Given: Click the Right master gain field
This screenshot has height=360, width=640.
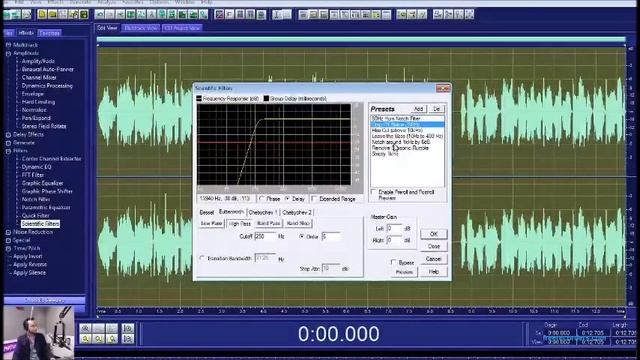Looking at the screenshot, I should pos(394,240).
